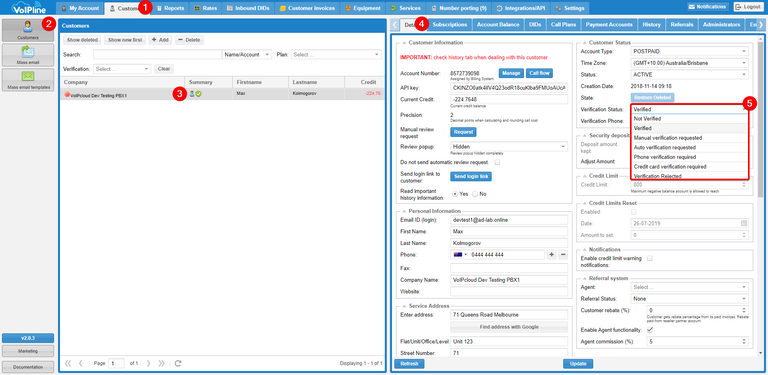Click the VoIPline logo

tap(28, 7)
